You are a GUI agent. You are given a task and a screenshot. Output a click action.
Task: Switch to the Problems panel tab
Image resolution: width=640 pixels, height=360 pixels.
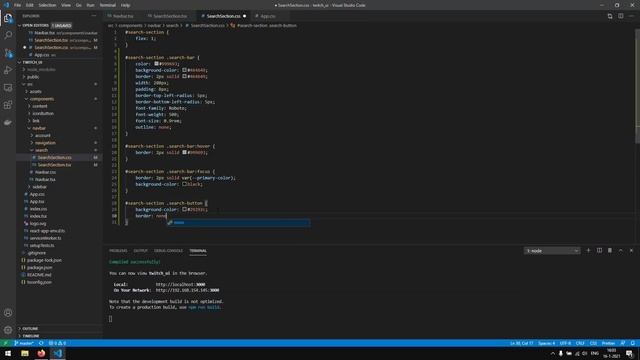click(x=118, y=251)
